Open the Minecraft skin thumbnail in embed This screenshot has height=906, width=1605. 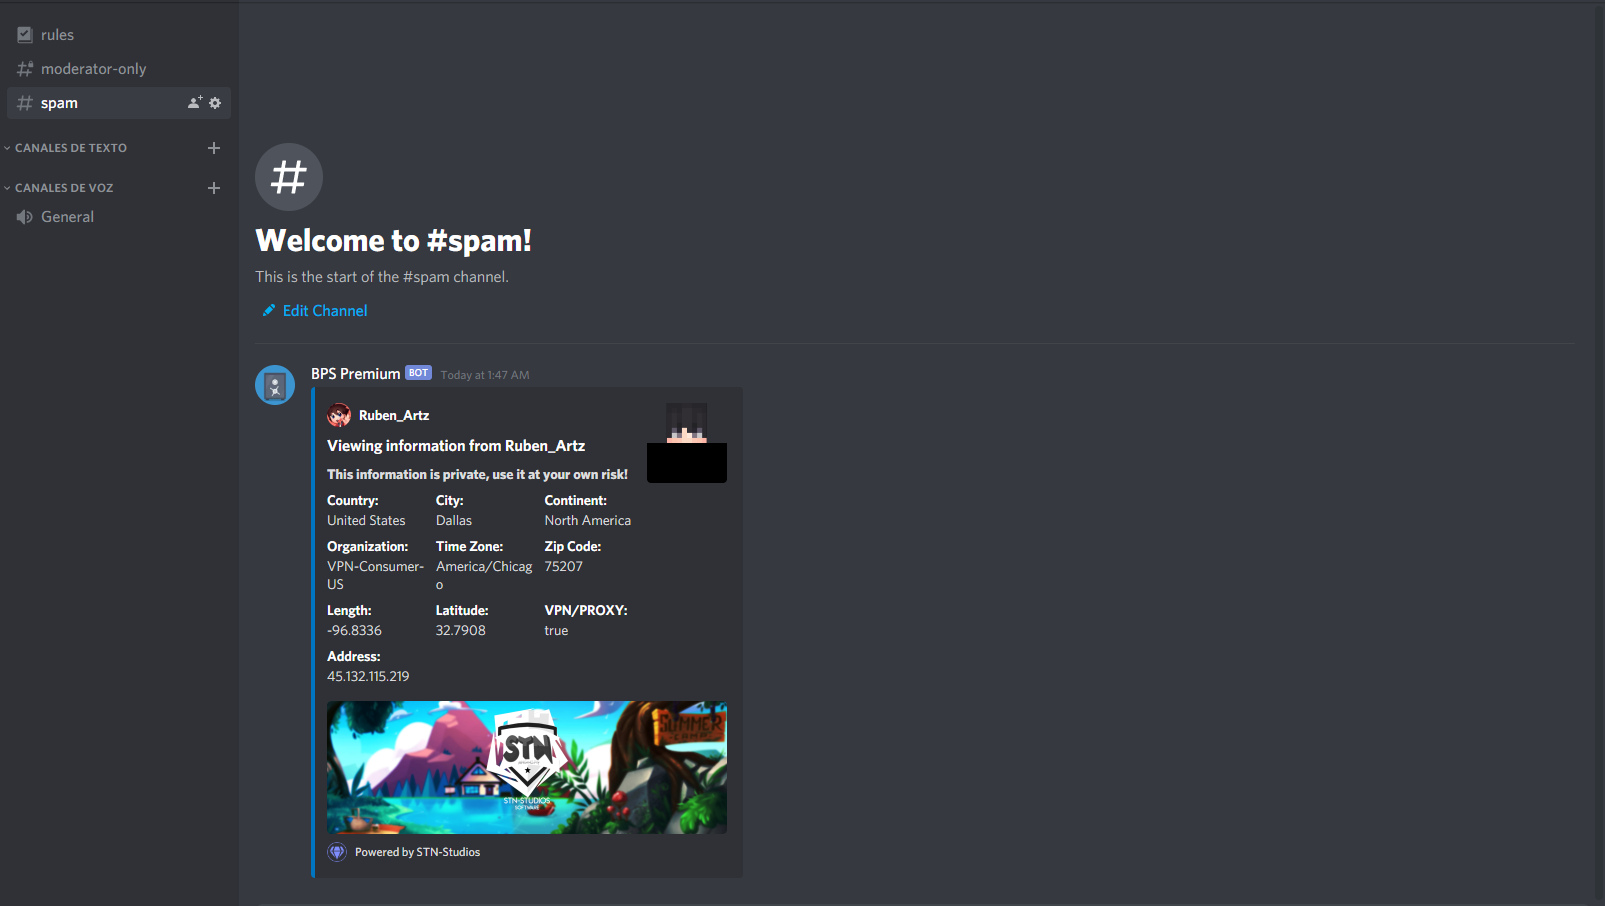(x=686, y=443)
